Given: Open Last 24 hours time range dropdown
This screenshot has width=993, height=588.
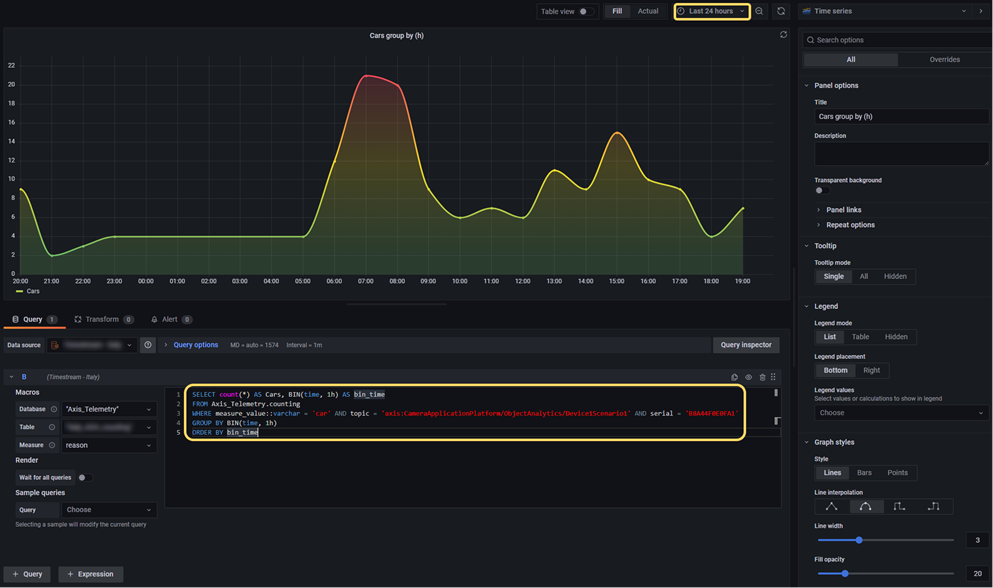Looking at the screenshot, I should coord(712,11).
